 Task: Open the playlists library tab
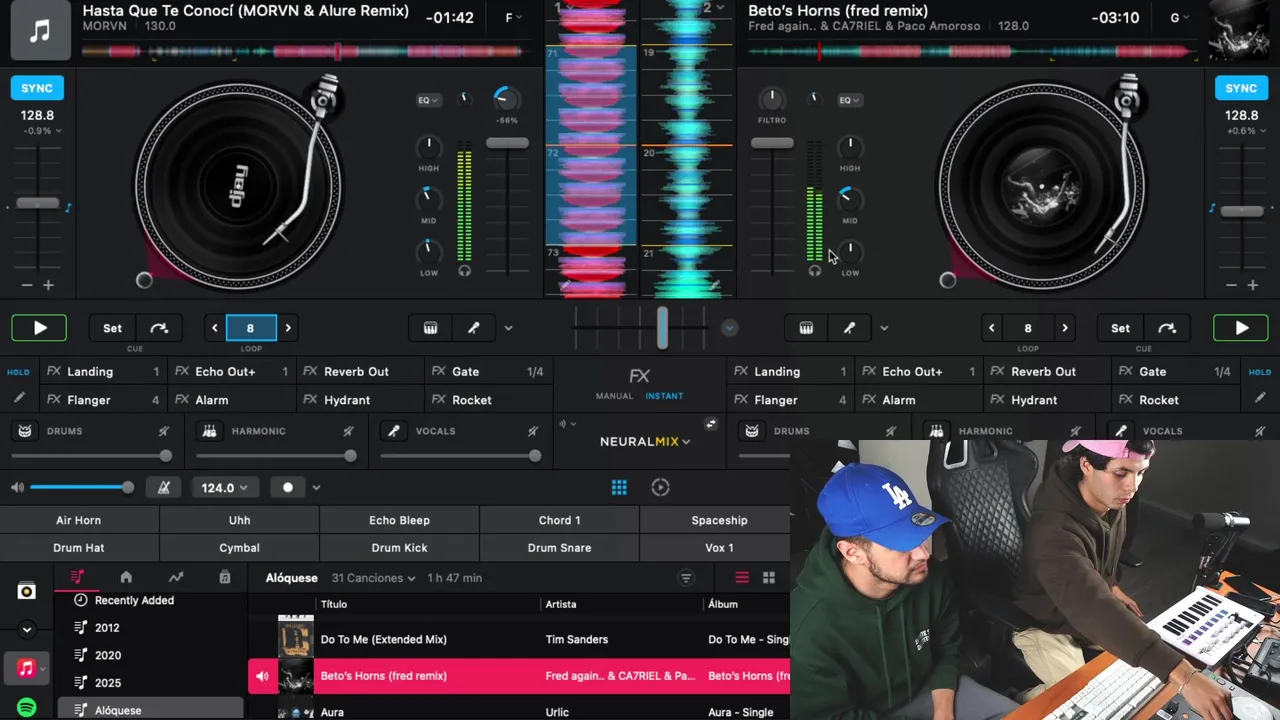tap(77, 578)
